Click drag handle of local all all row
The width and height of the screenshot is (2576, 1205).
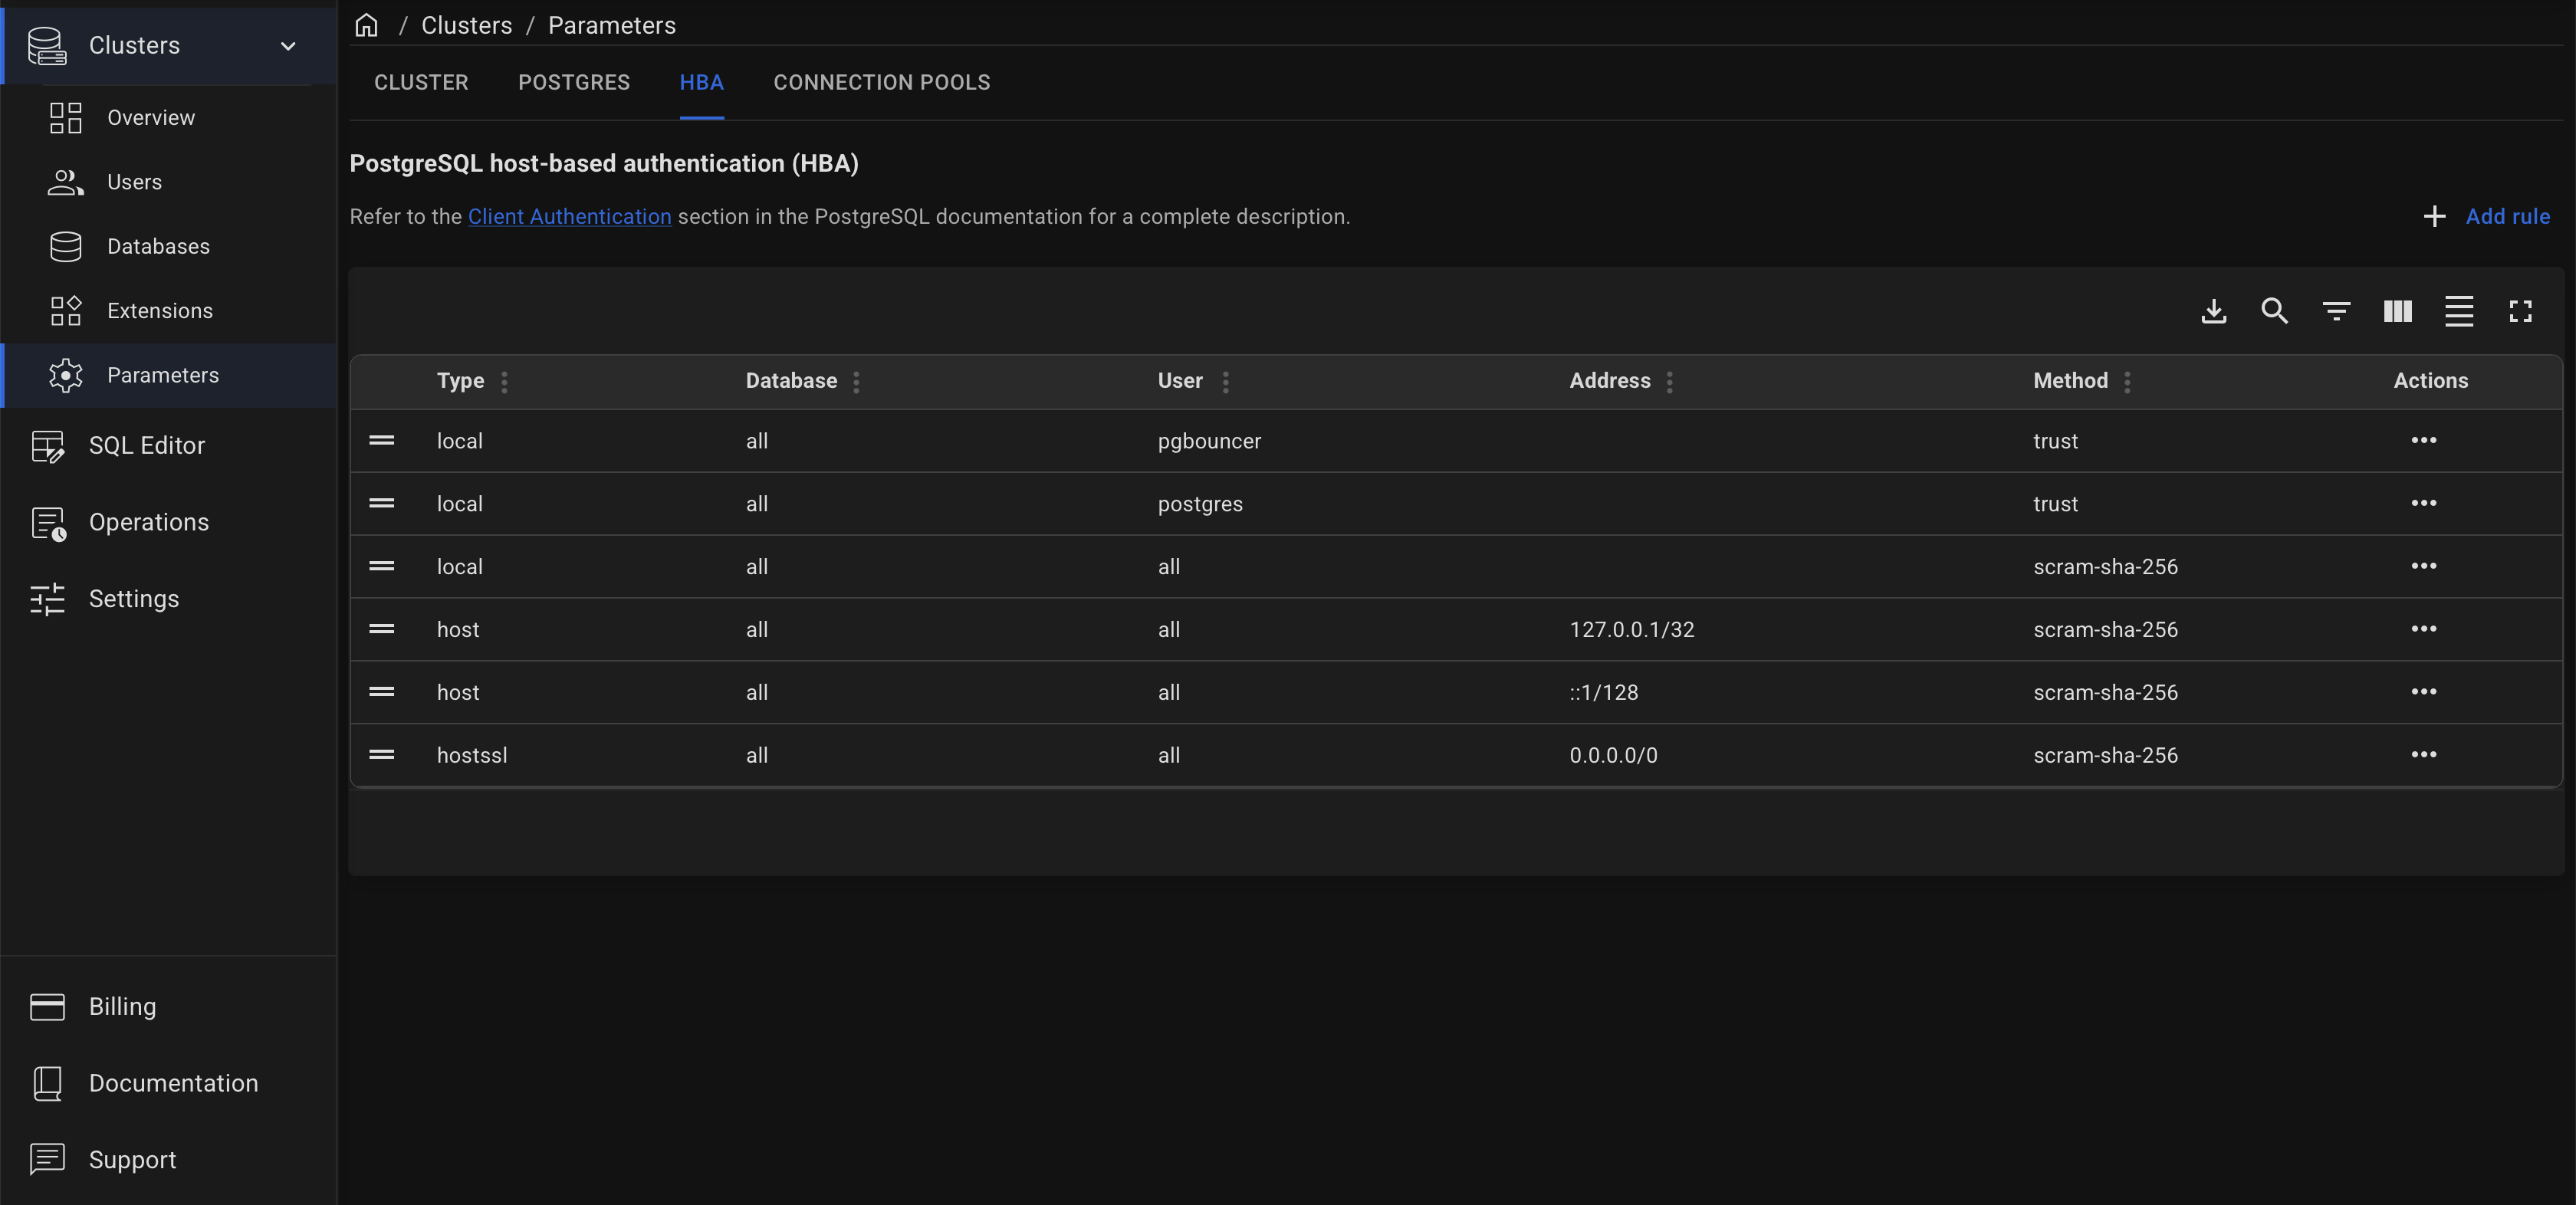pos(382,567)
